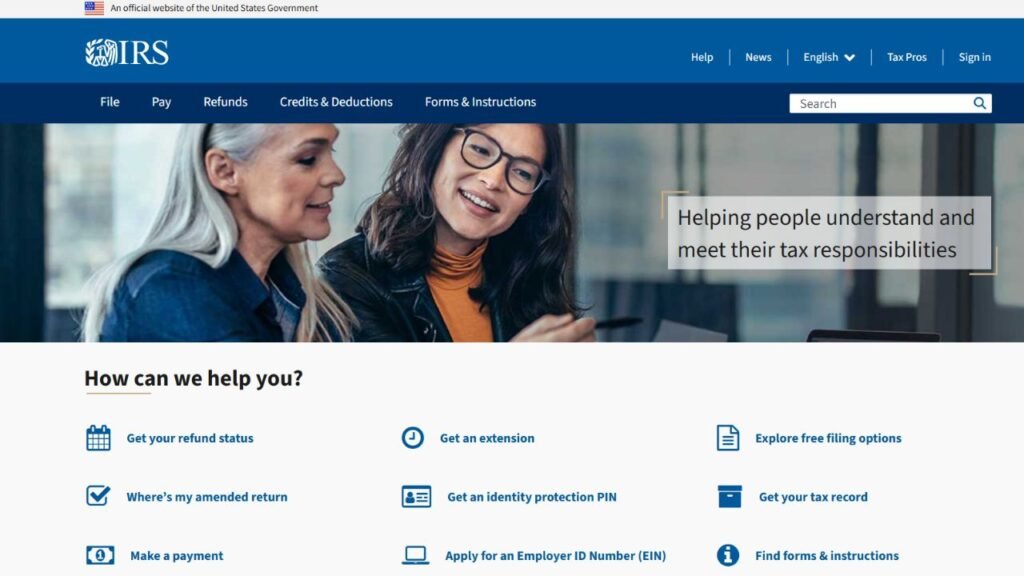Open the Get your refund status link
Image resolution: width=1024 pixels, height=576 pixels.
tap(190, 438)
